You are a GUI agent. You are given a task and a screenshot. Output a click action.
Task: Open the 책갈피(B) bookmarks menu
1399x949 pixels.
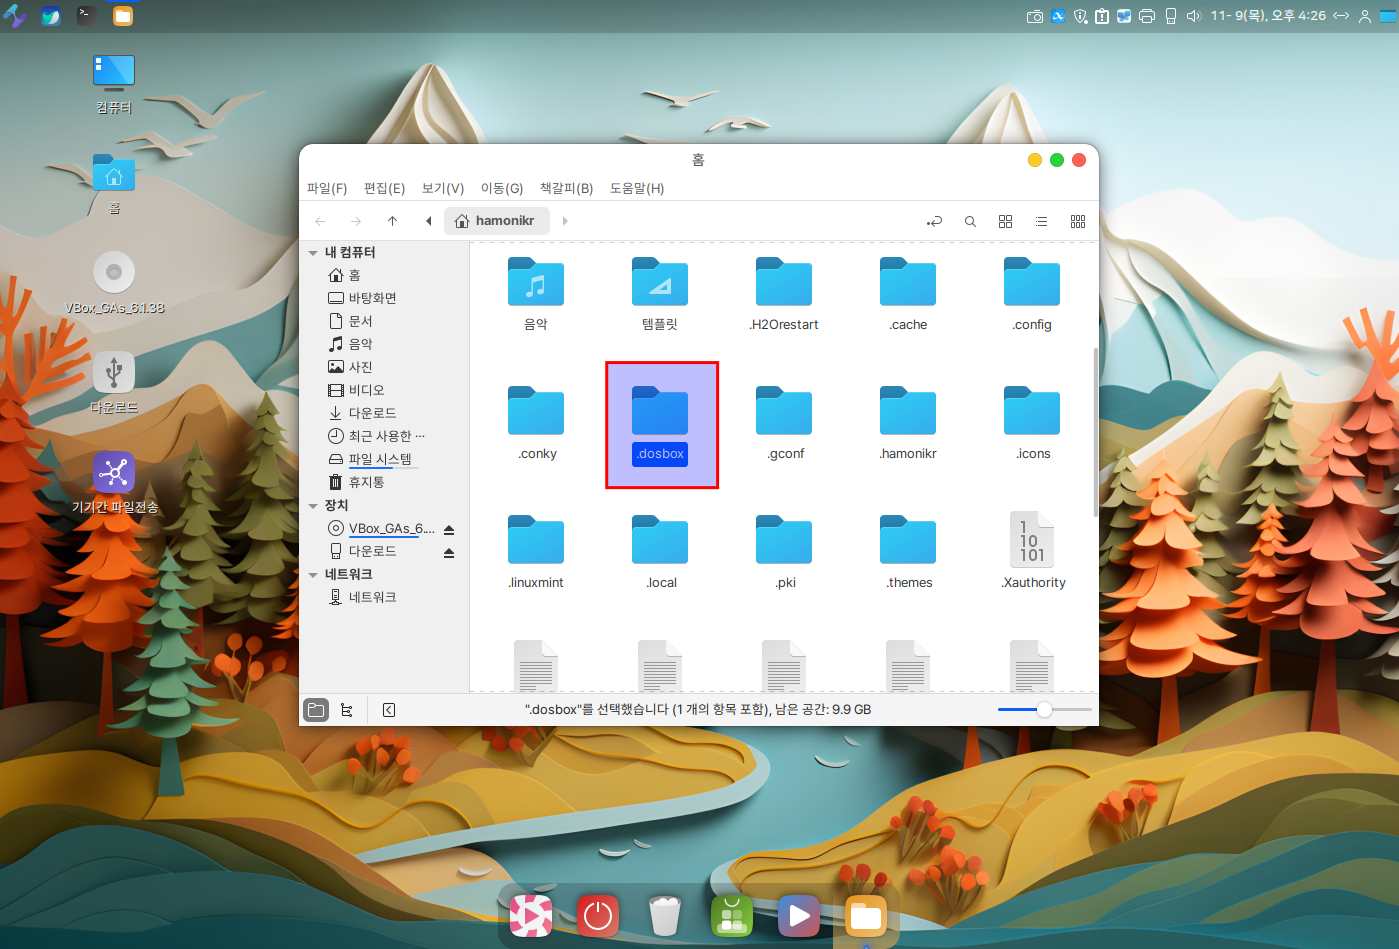click(x=566, y=188)
